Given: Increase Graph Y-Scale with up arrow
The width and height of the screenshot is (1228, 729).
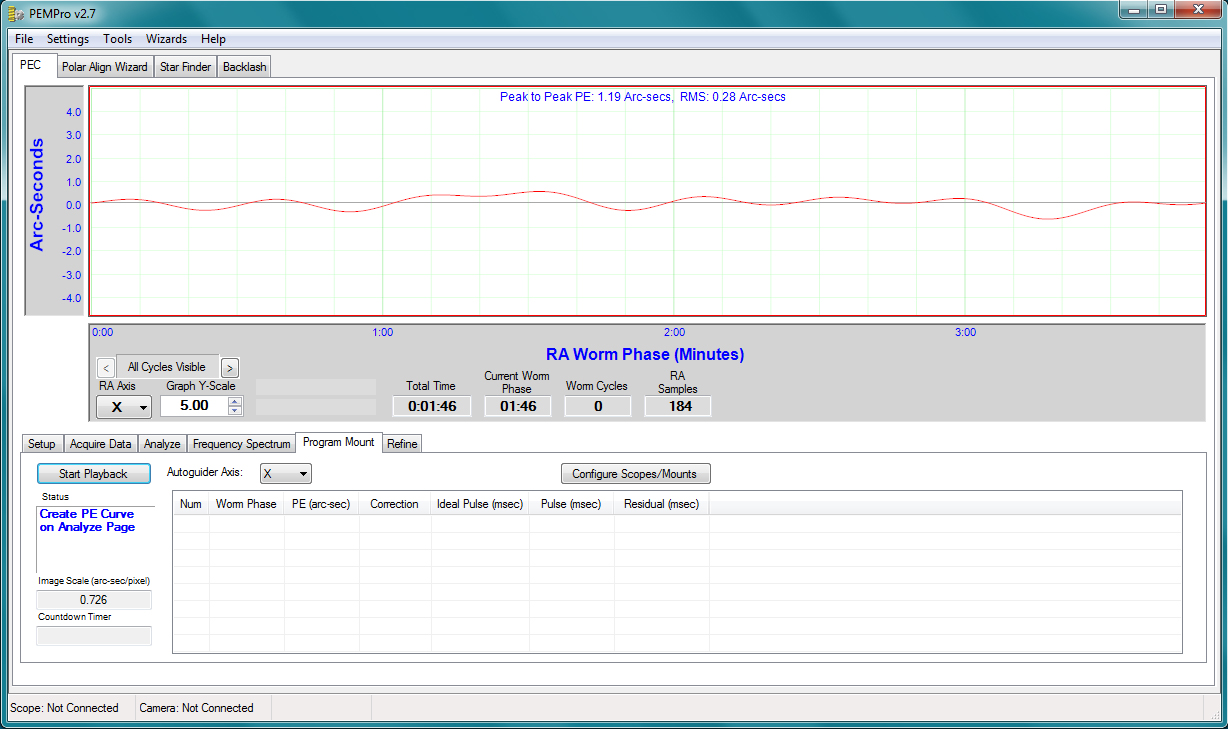Looking at the screenshot, I should point(235,401).
